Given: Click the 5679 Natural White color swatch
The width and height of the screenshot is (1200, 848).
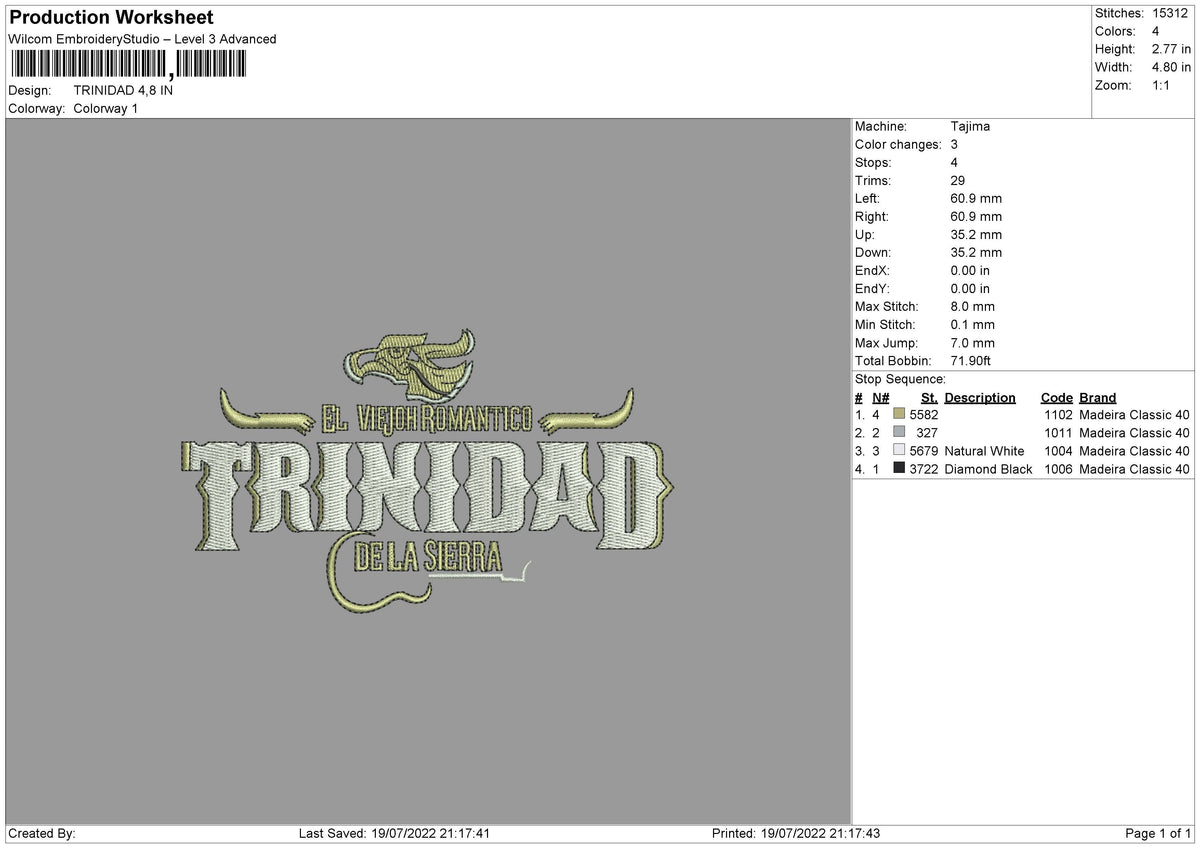Looking at the screenshot, I should [x=900, y=450].
